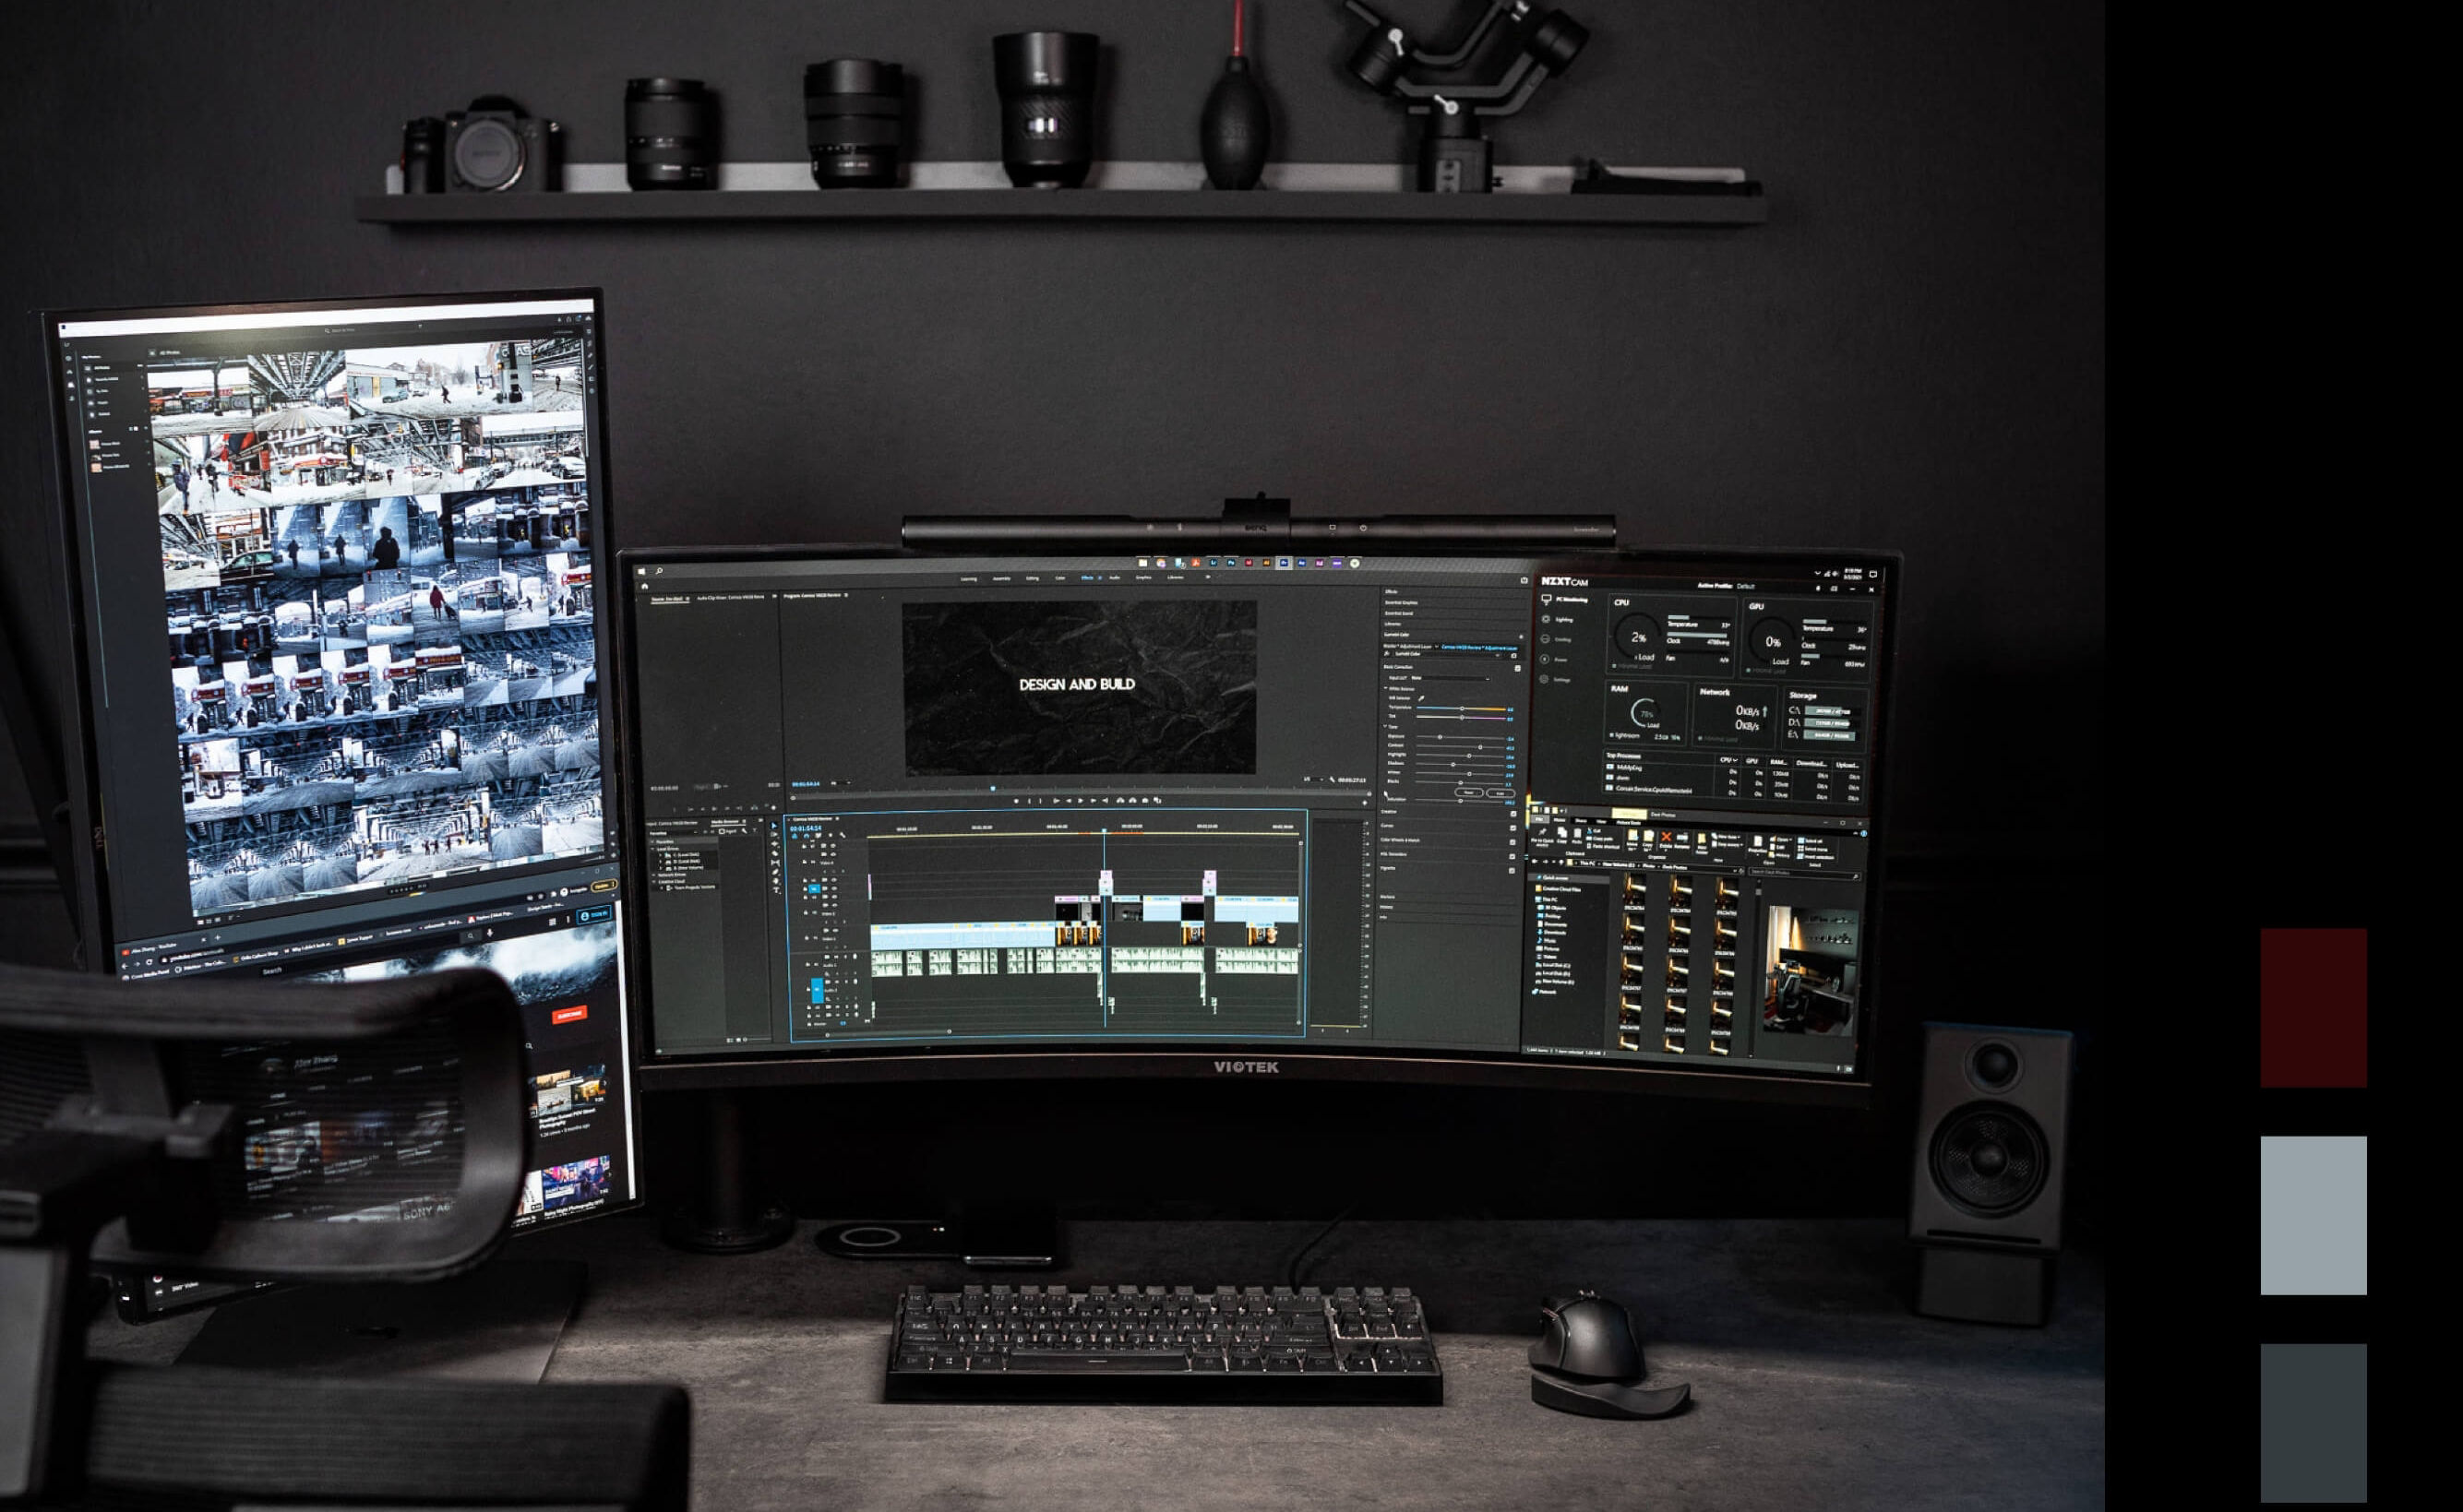
Task: Click the Sign in button in the browser
Action: pos(596,914)
